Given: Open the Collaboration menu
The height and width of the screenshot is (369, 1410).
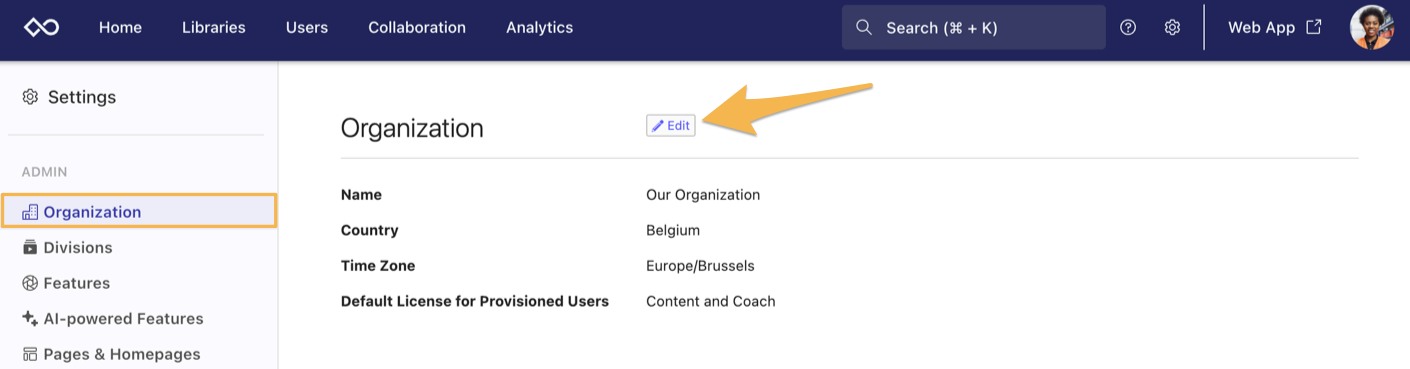Looking at the screenshot, I should coord(417,27).
